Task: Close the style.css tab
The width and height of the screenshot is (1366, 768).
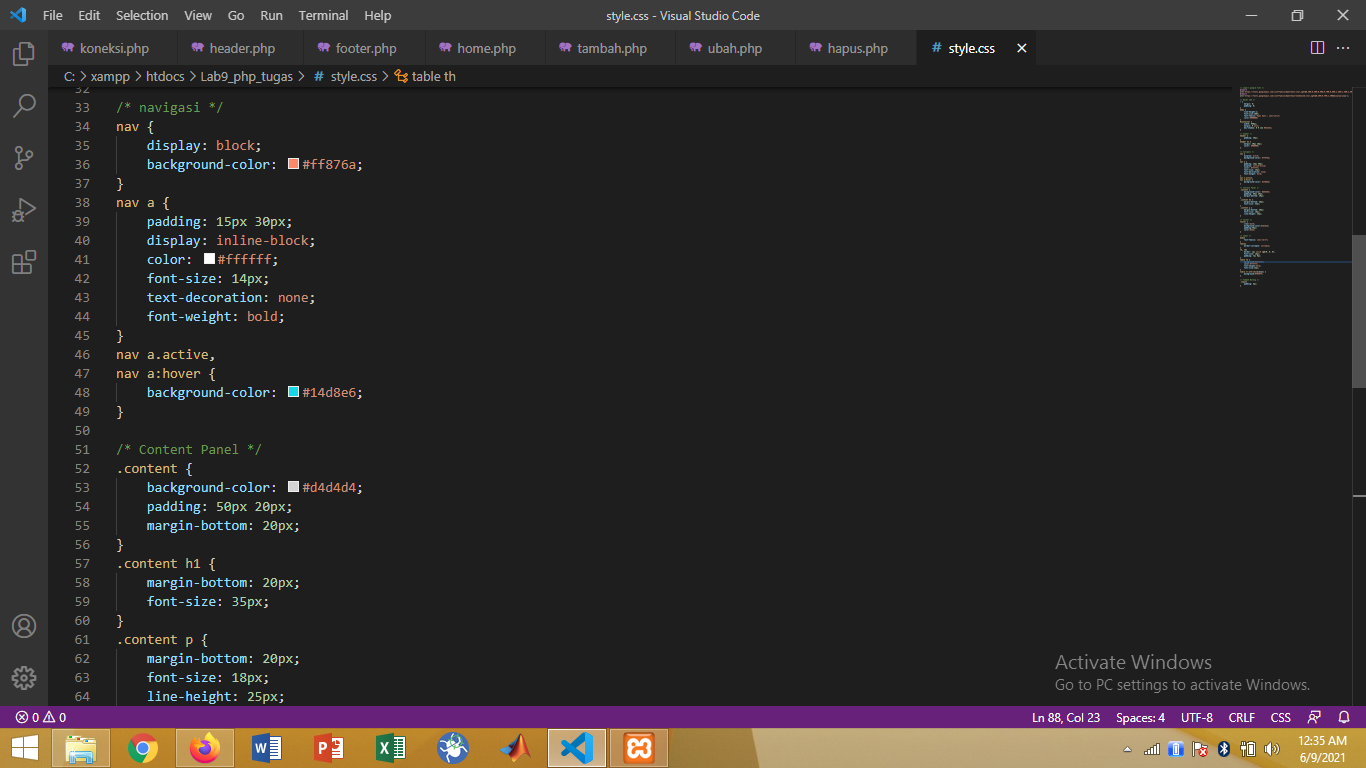Action: click(x=1021, y=48)
